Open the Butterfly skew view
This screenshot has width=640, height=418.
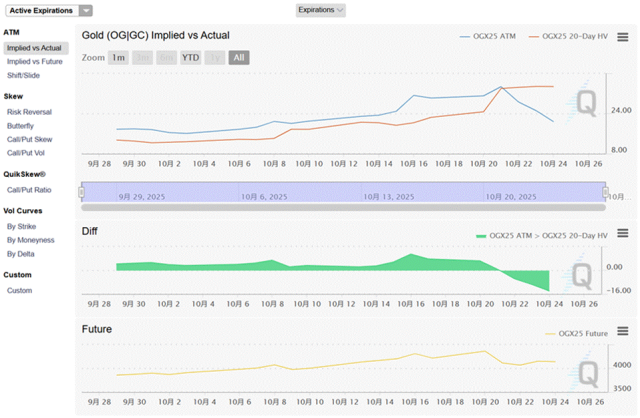[x=21, y=126]
